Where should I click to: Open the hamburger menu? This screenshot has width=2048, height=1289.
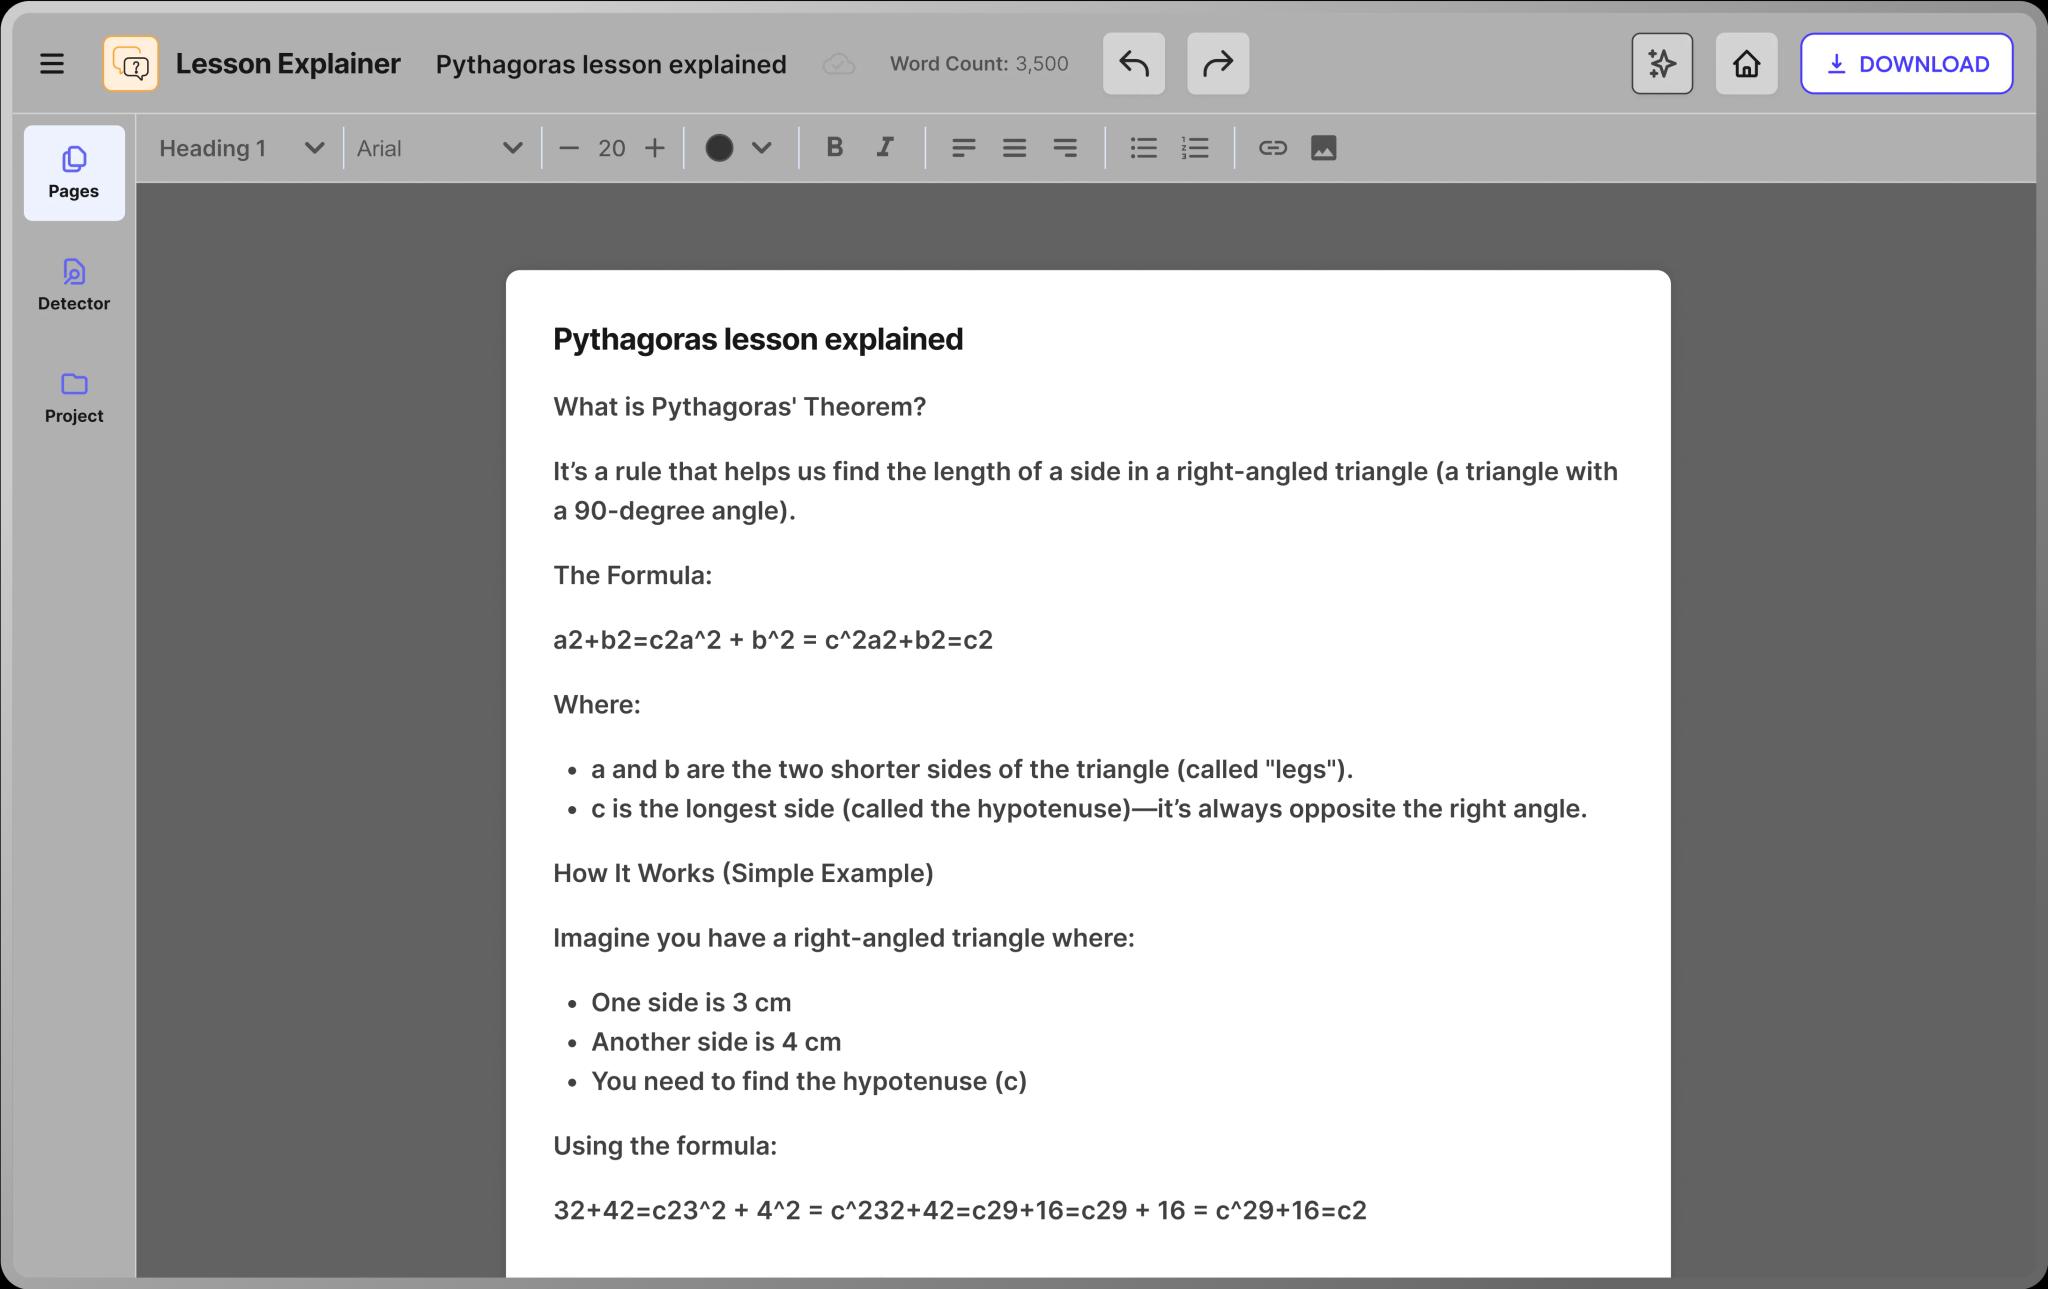click(x=52, y=64)
